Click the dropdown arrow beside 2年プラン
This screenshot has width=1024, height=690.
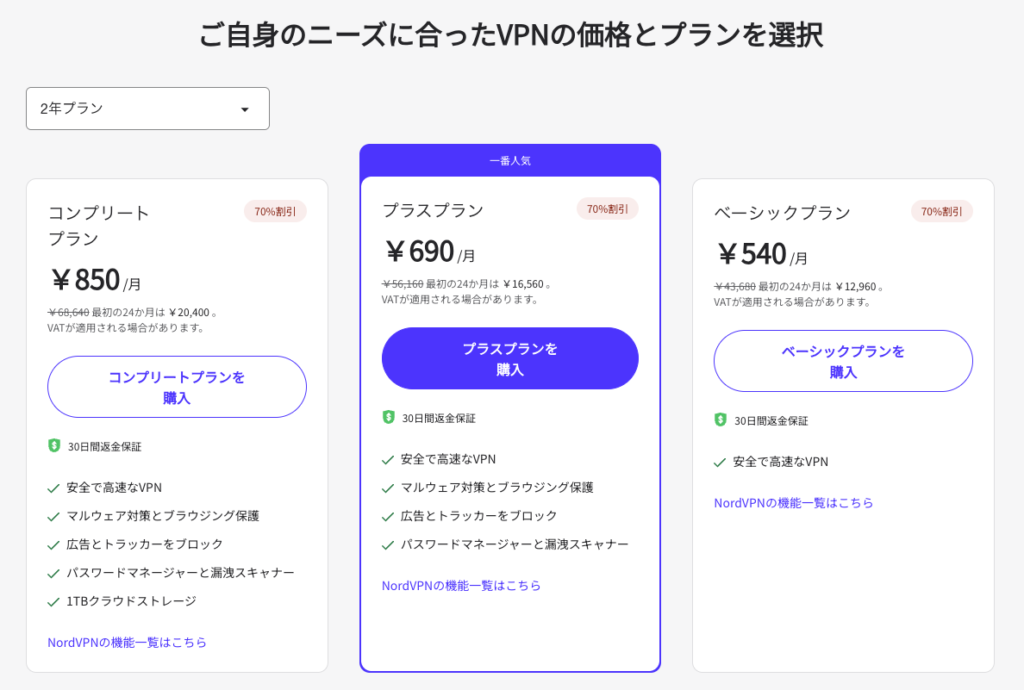point(245,110)
